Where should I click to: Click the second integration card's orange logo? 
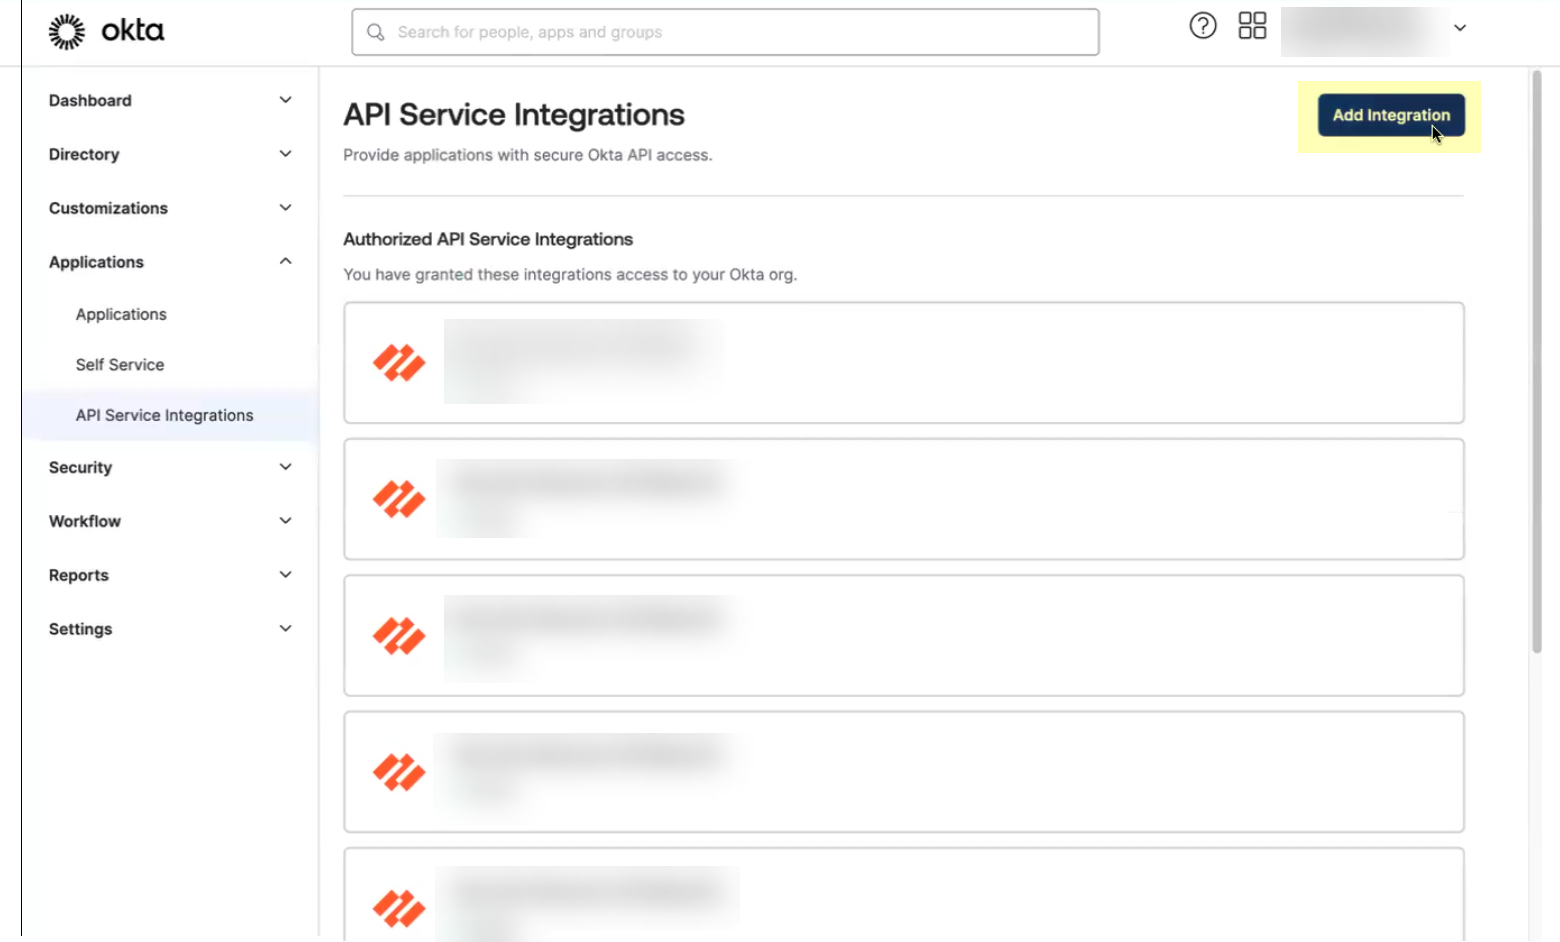398,498
